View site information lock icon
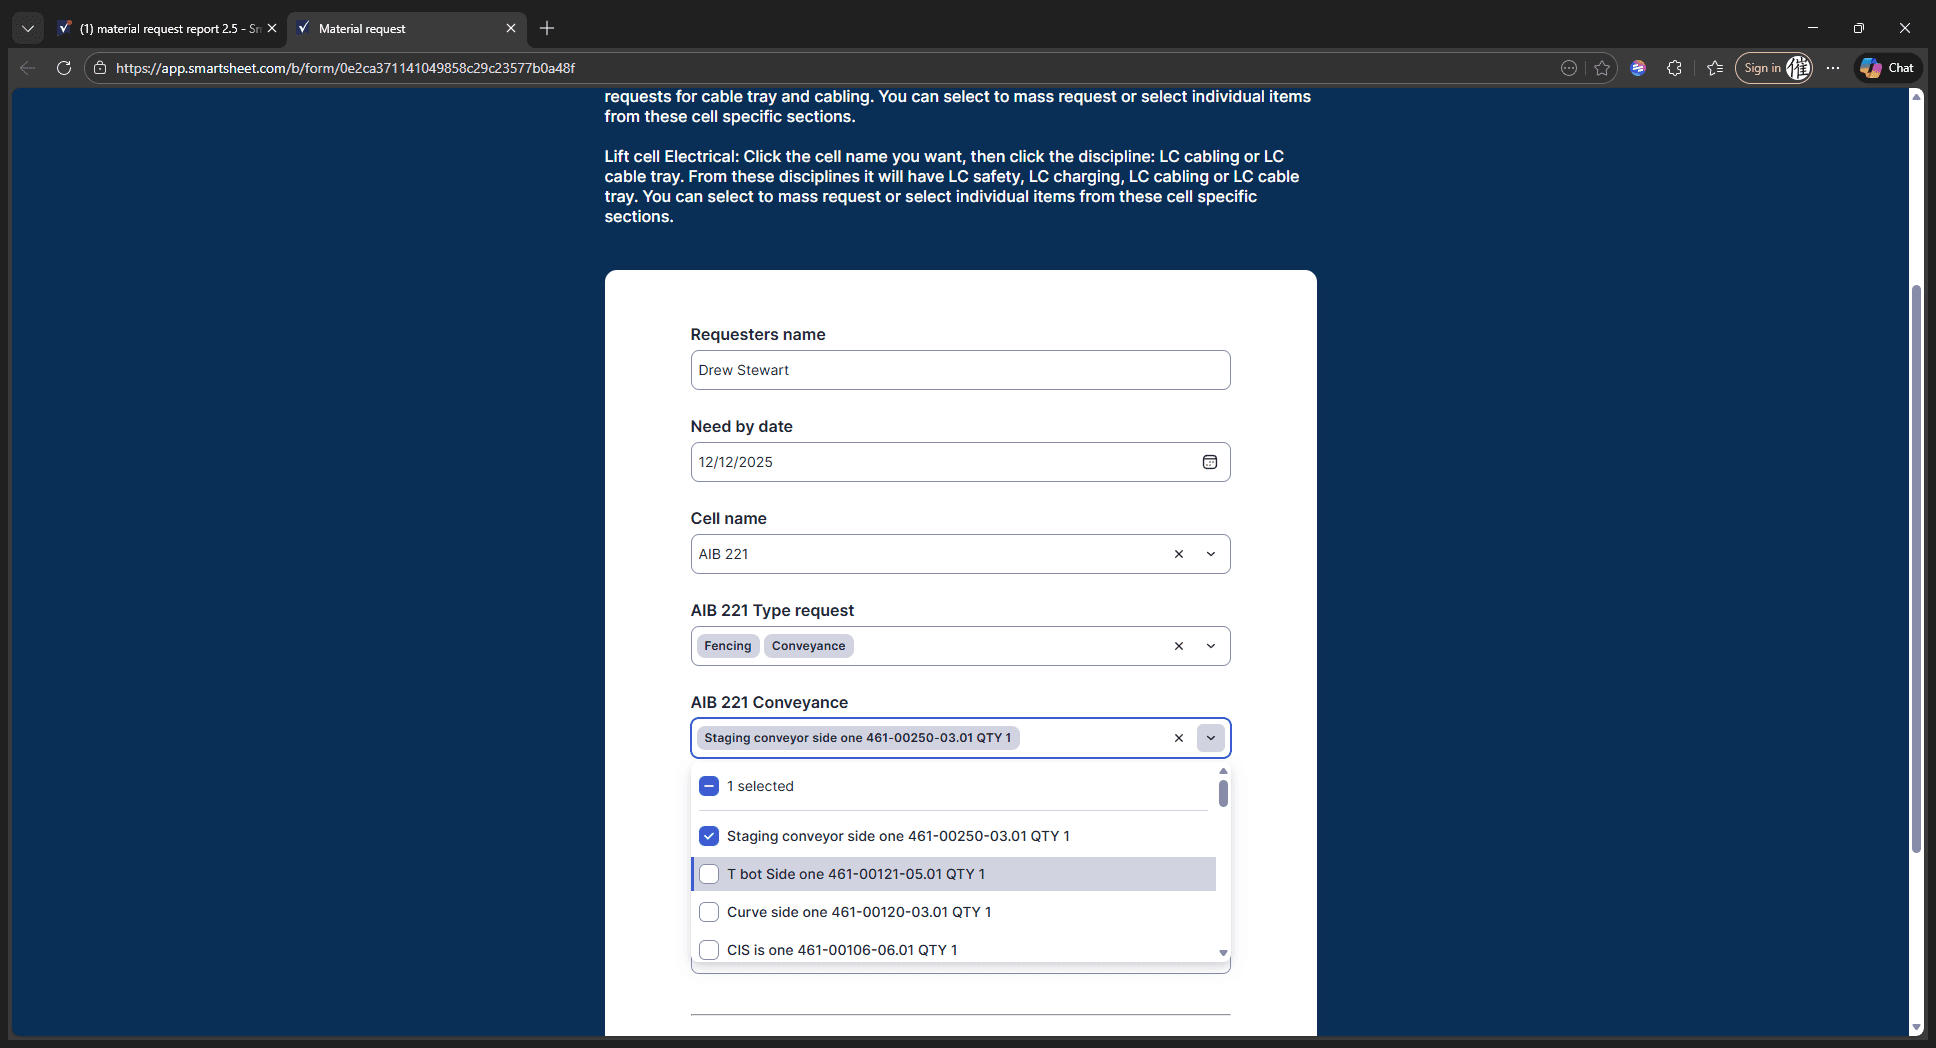1936x1048 pixels. (x=100, y=68)
